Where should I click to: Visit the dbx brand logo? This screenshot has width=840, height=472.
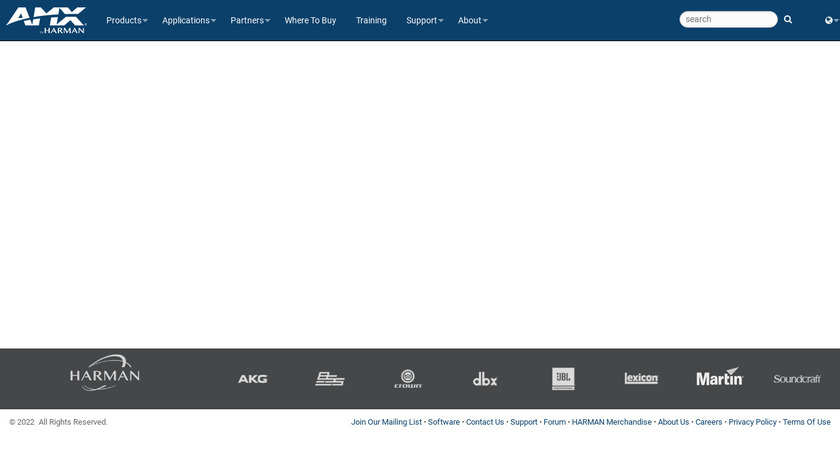pyautogui.click(x=485, y=379)
